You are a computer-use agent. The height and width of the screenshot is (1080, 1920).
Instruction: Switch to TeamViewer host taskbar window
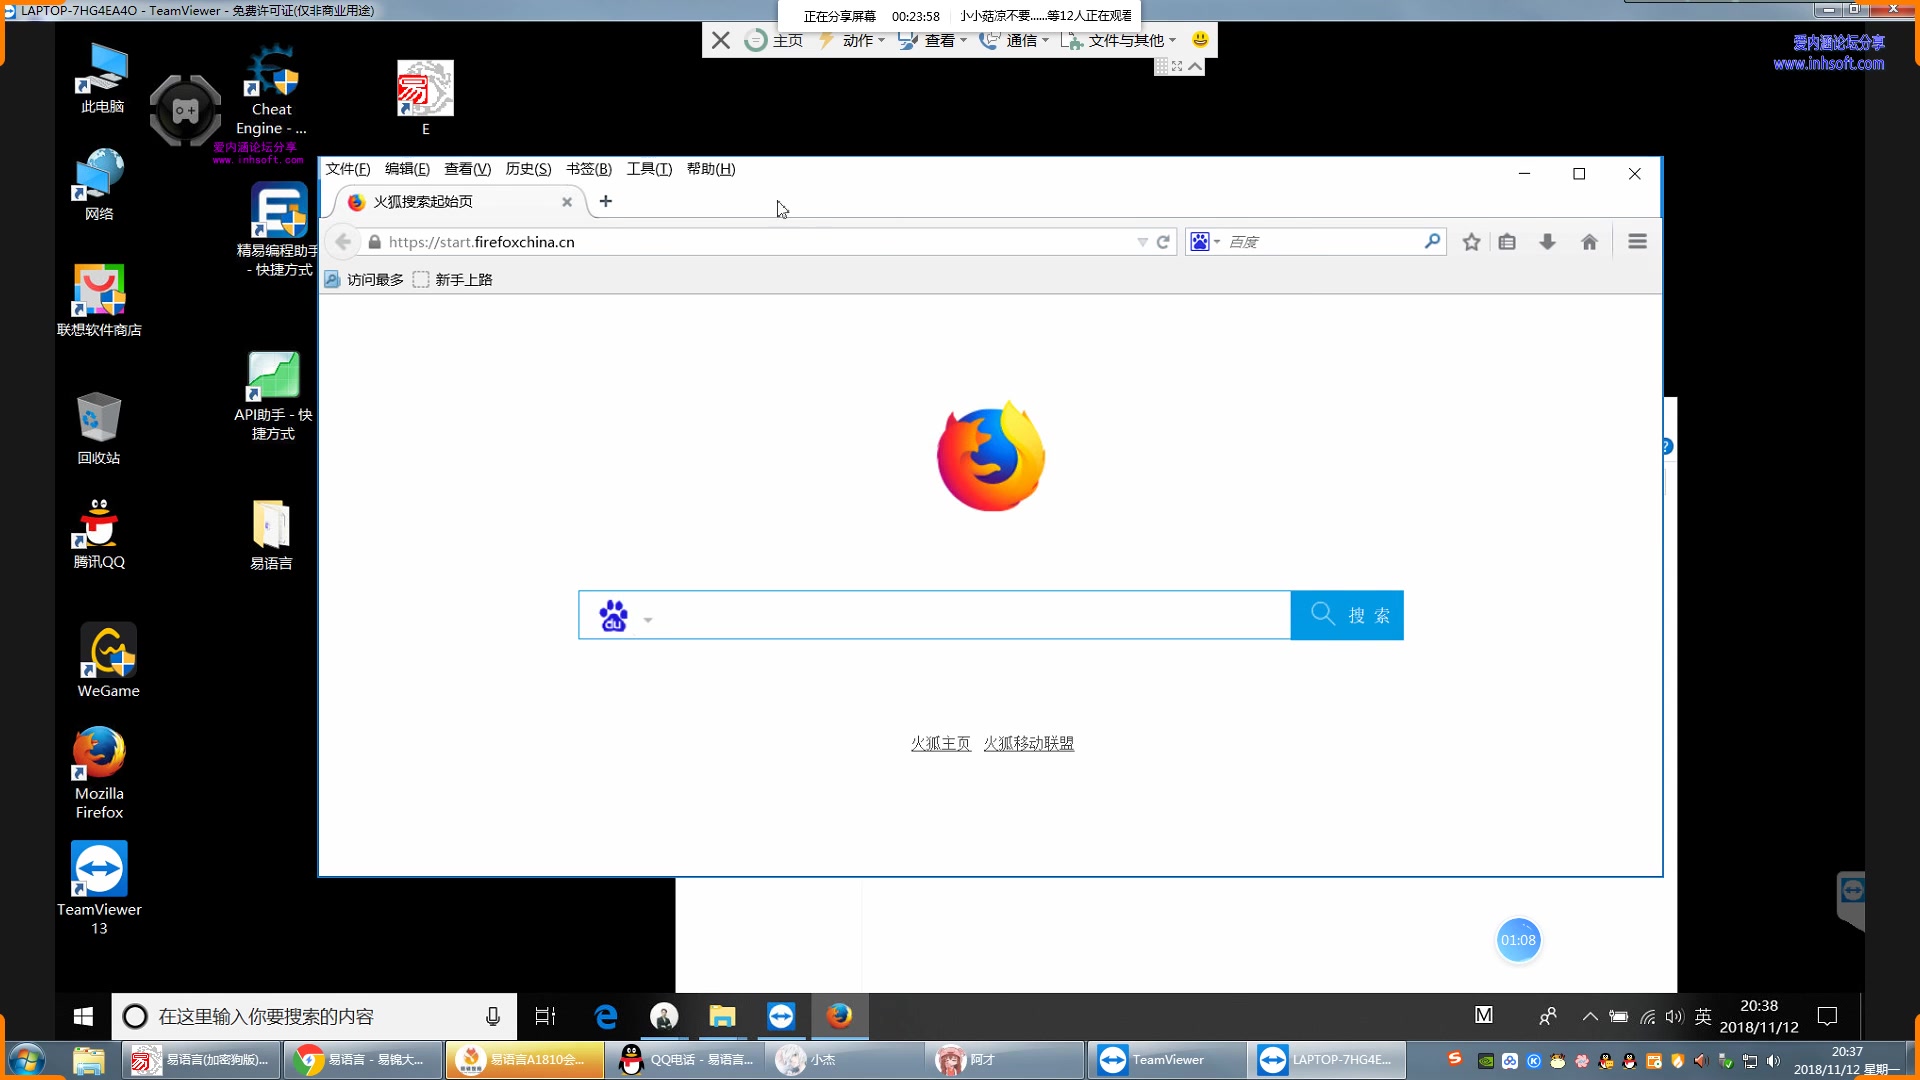point(1166,1060)
